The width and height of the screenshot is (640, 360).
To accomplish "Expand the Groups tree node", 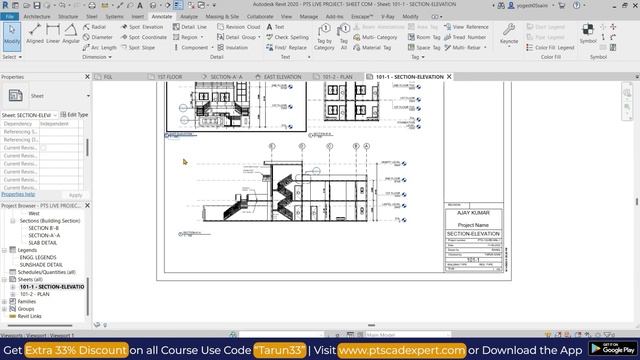I will click(x=4, y=309).
